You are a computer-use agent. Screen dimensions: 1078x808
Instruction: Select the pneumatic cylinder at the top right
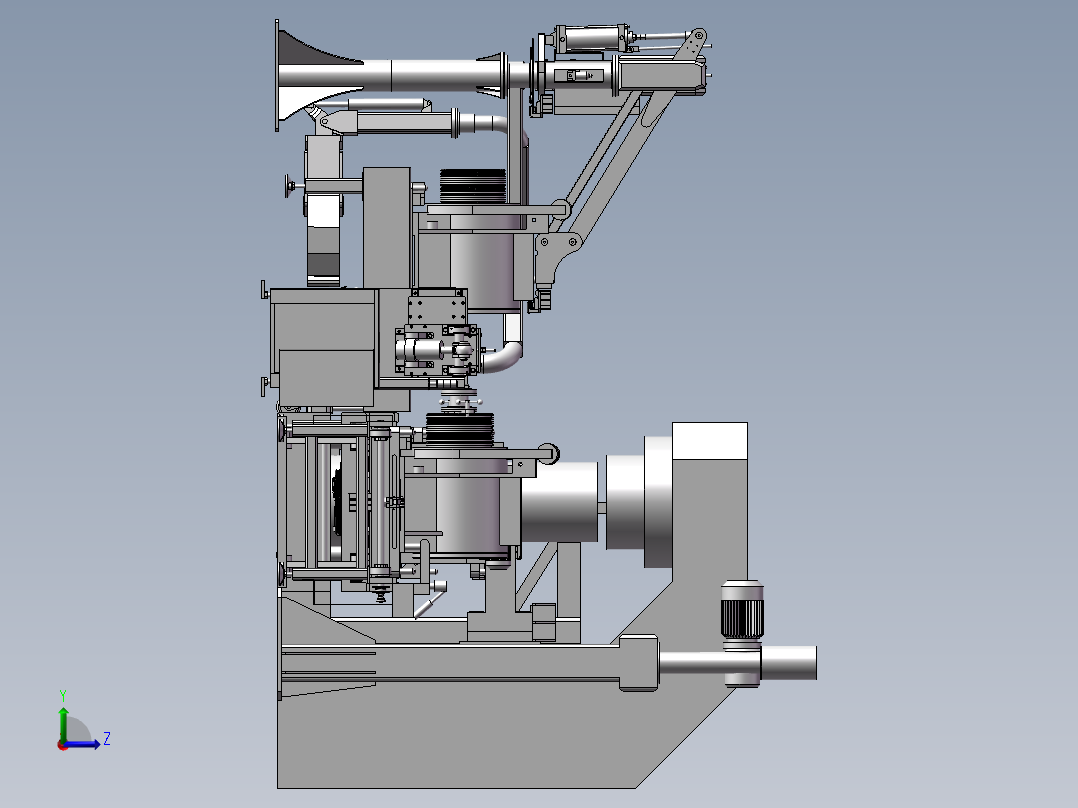(592, 37)
